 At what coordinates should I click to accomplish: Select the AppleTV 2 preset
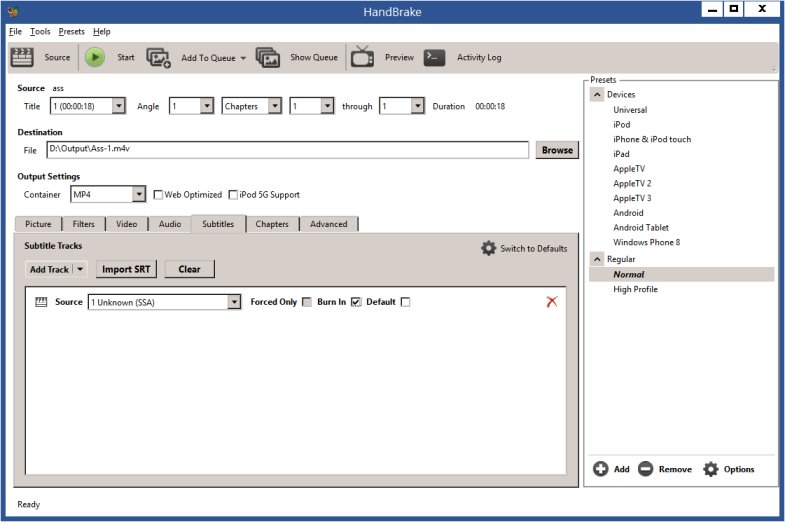pyautogui.click(x=632, y=183)
